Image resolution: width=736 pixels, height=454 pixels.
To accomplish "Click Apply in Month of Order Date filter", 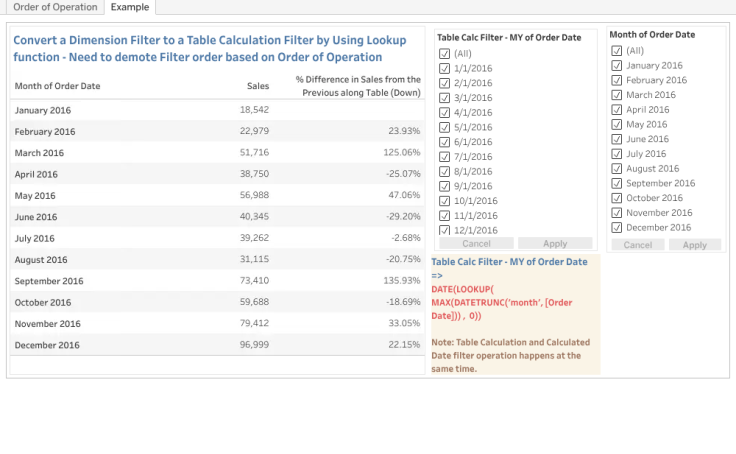I will pyautogui.click(x=695, y=245).
